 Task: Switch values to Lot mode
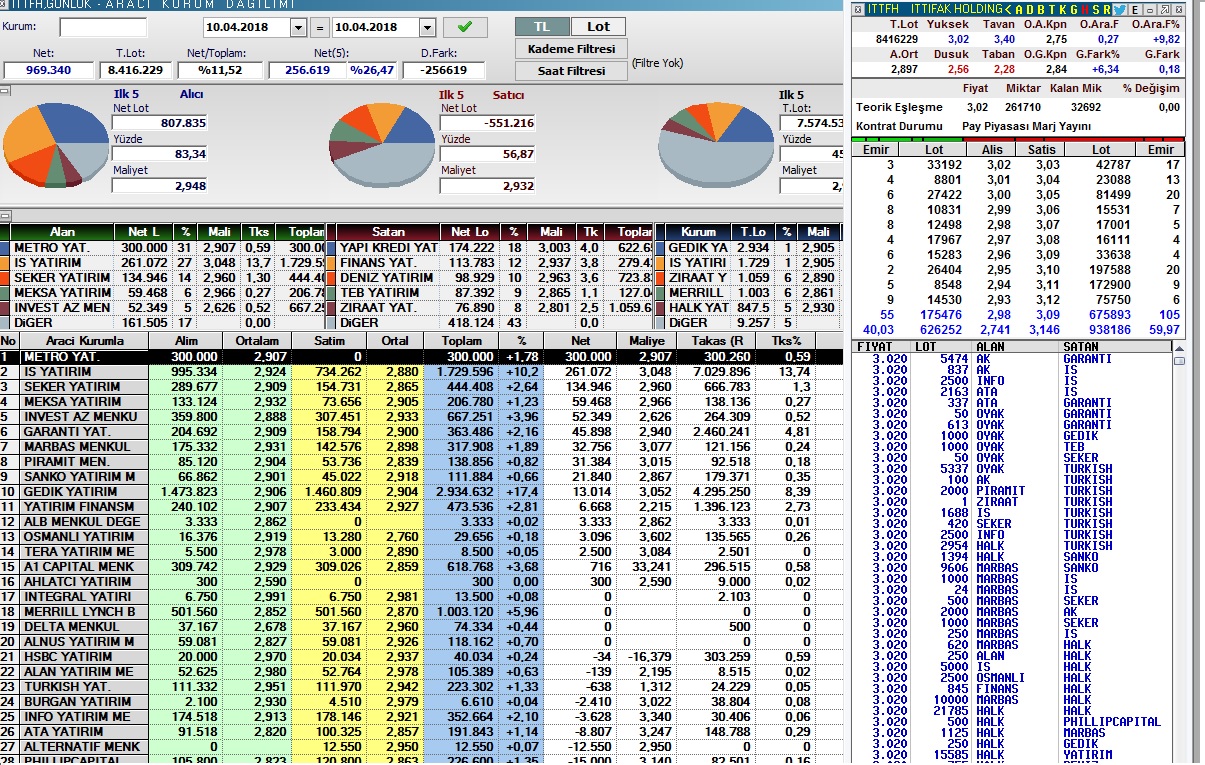pos(597,27)
